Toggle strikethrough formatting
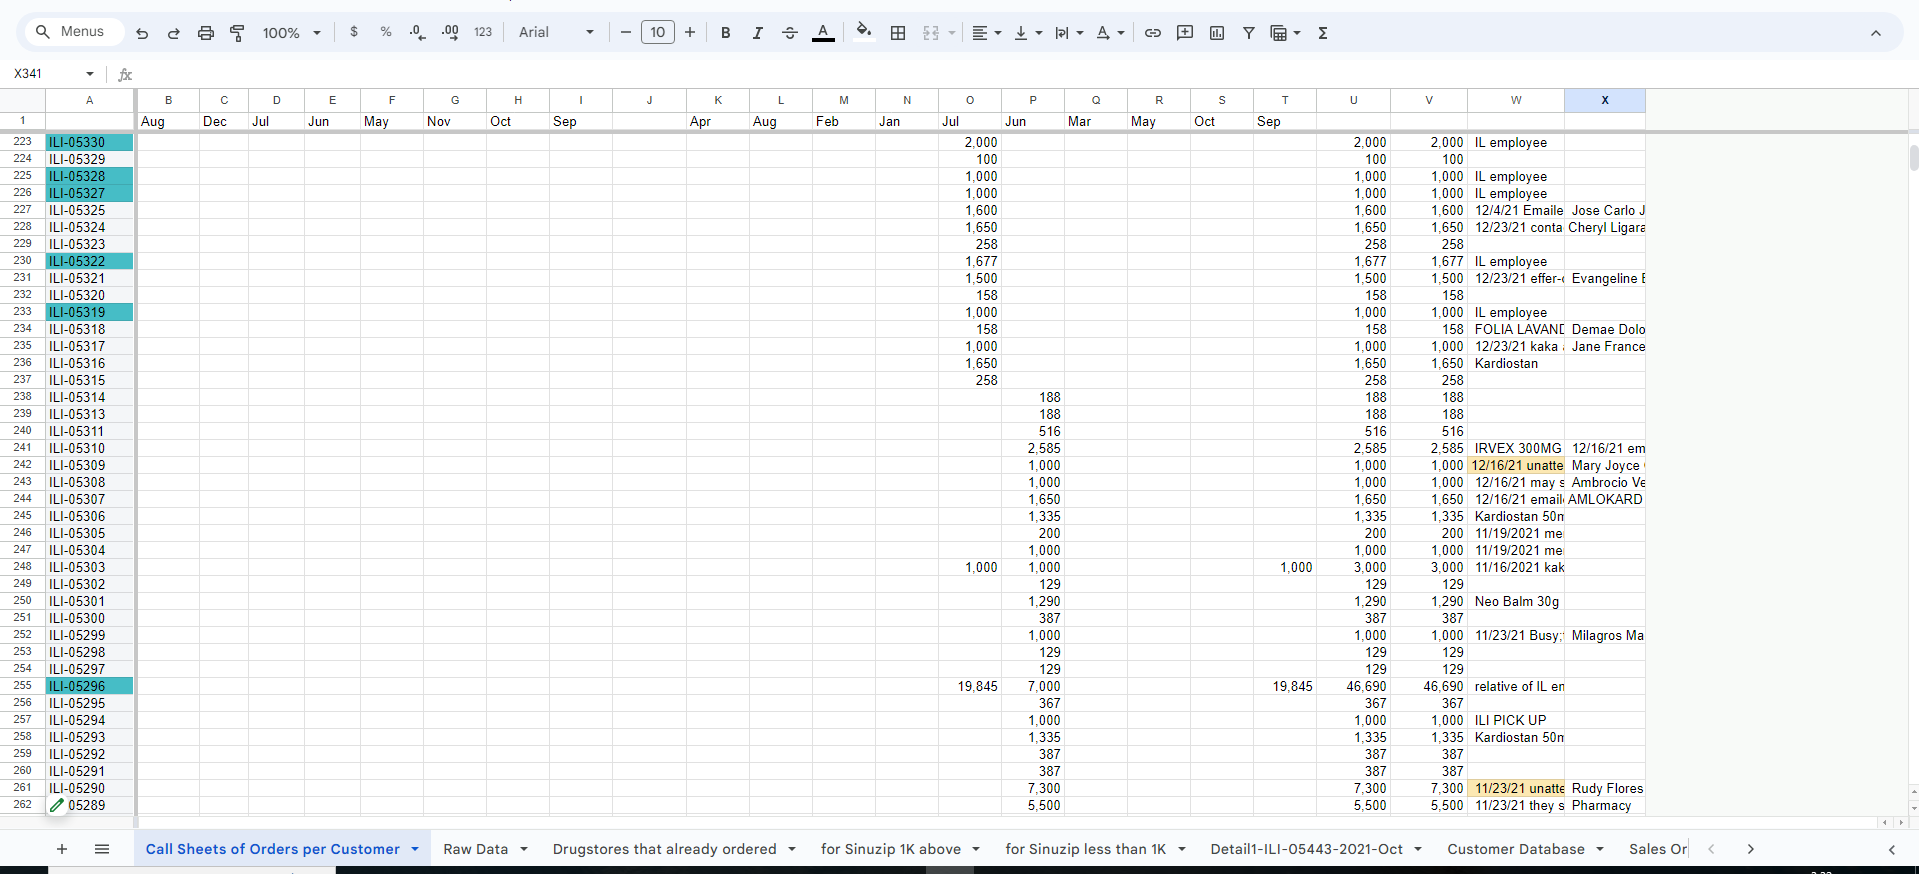The height and width of the screenshot is (874, 1919). point(790,33)
